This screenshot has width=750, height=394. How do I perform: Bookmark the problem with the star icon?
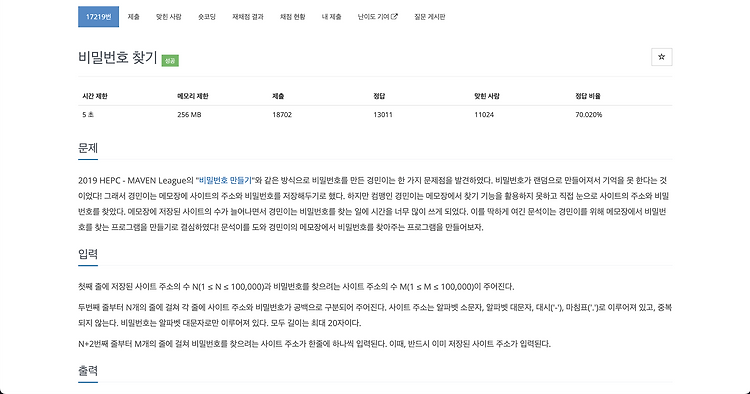(662, 57)
